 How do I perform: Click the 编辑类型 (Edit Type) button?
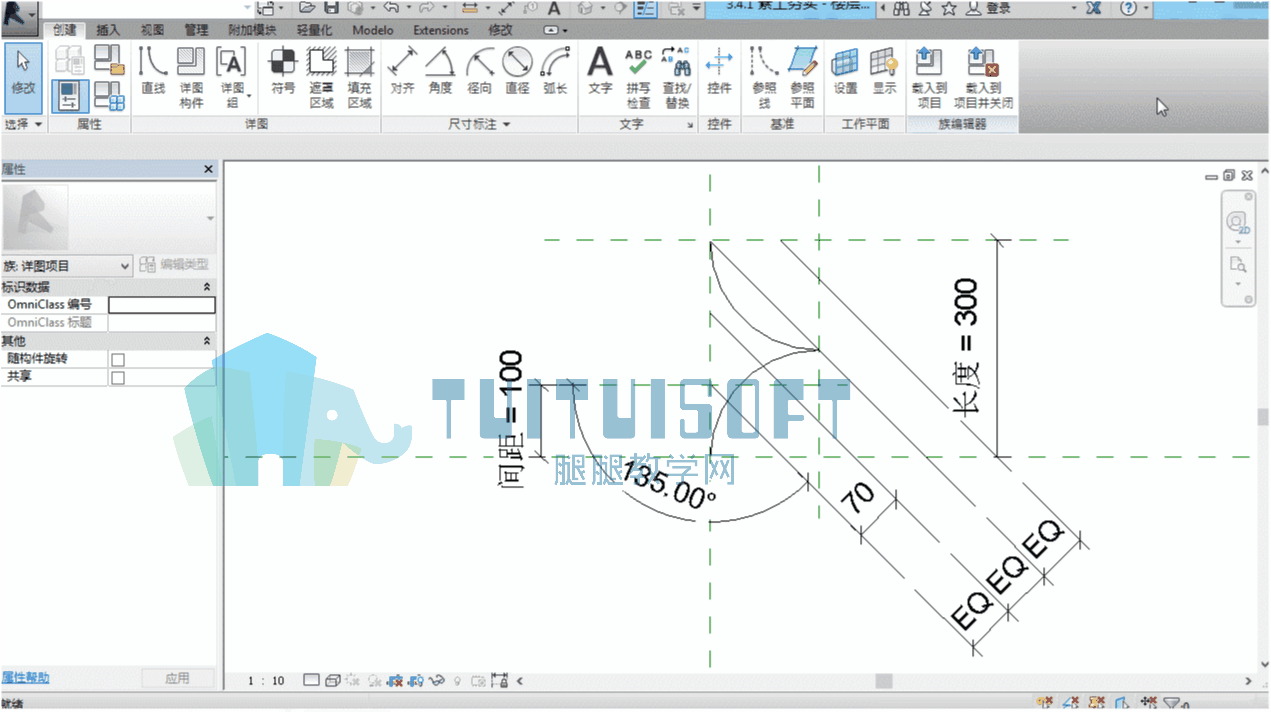pyautogui.click(x=174, y=265)
